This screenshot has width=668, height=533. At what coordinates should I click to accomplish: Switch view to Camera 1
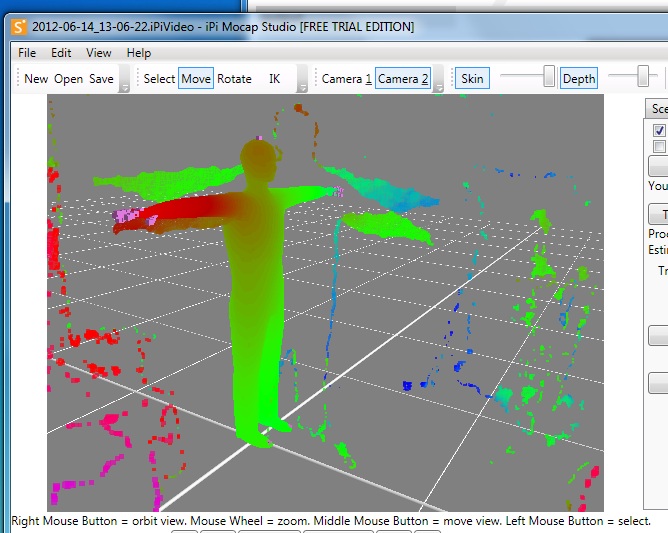[x=346, y=78]
